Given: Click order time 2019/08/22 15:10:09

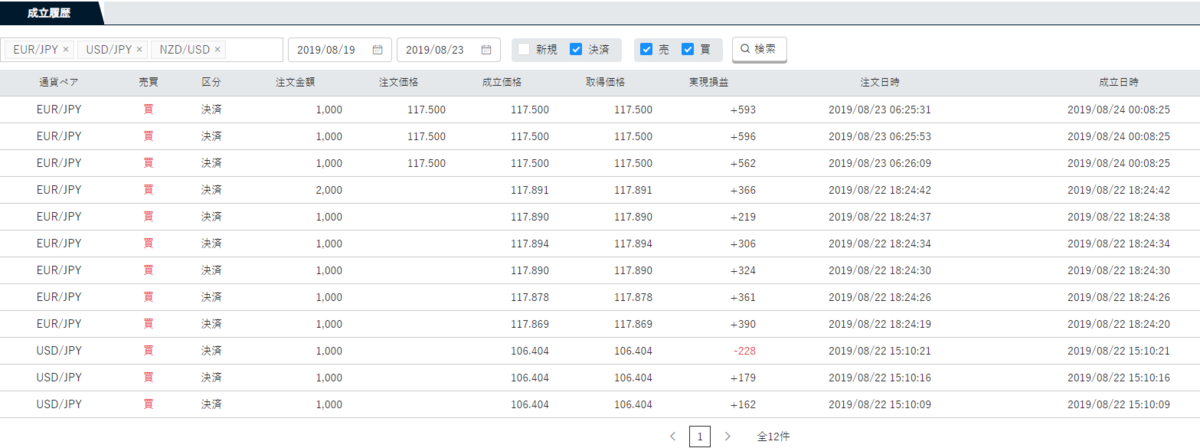Looking at the screenshot, I should click(880, 404).
